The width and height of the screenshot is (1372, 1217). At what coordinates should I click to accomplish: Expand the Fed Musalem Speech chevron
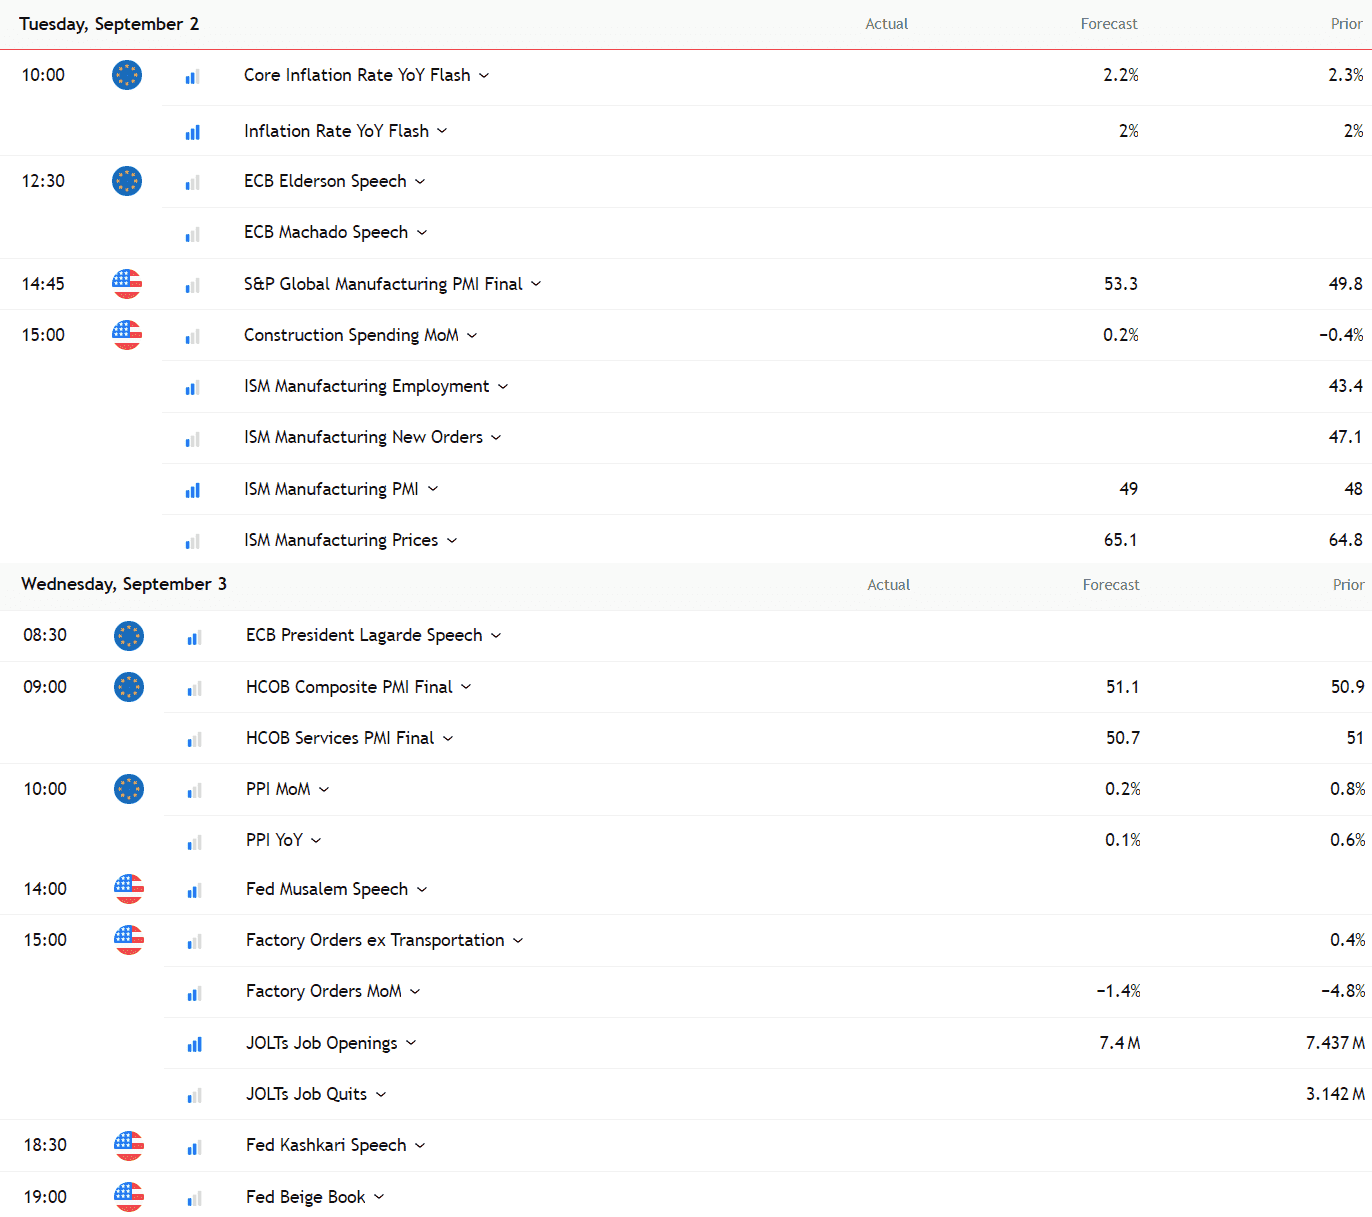[x=422, y=890]
